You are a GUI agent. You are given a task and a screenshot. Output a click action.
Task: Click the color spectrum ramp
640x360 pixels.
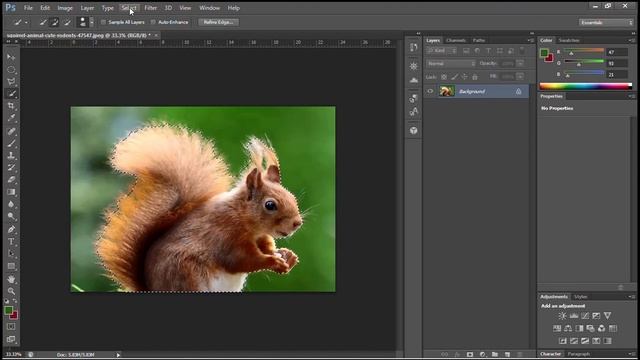pos(586,86)
